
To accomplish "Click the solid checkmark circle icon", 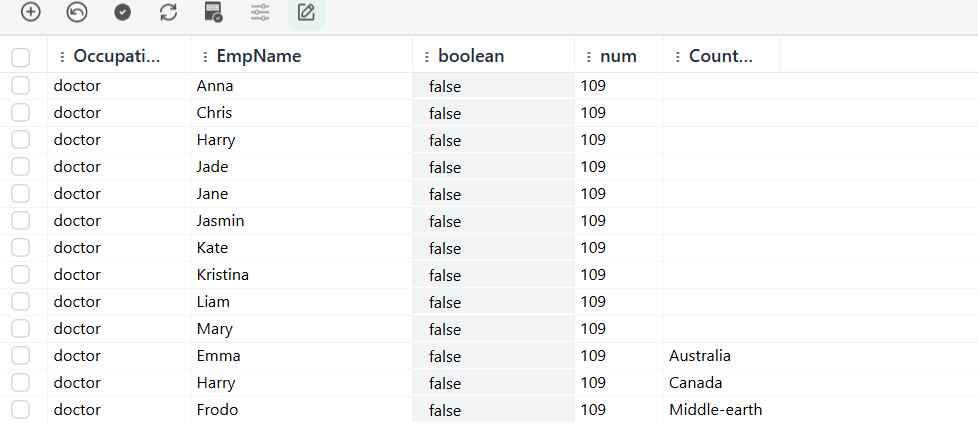I will click(x=123, y=12).
